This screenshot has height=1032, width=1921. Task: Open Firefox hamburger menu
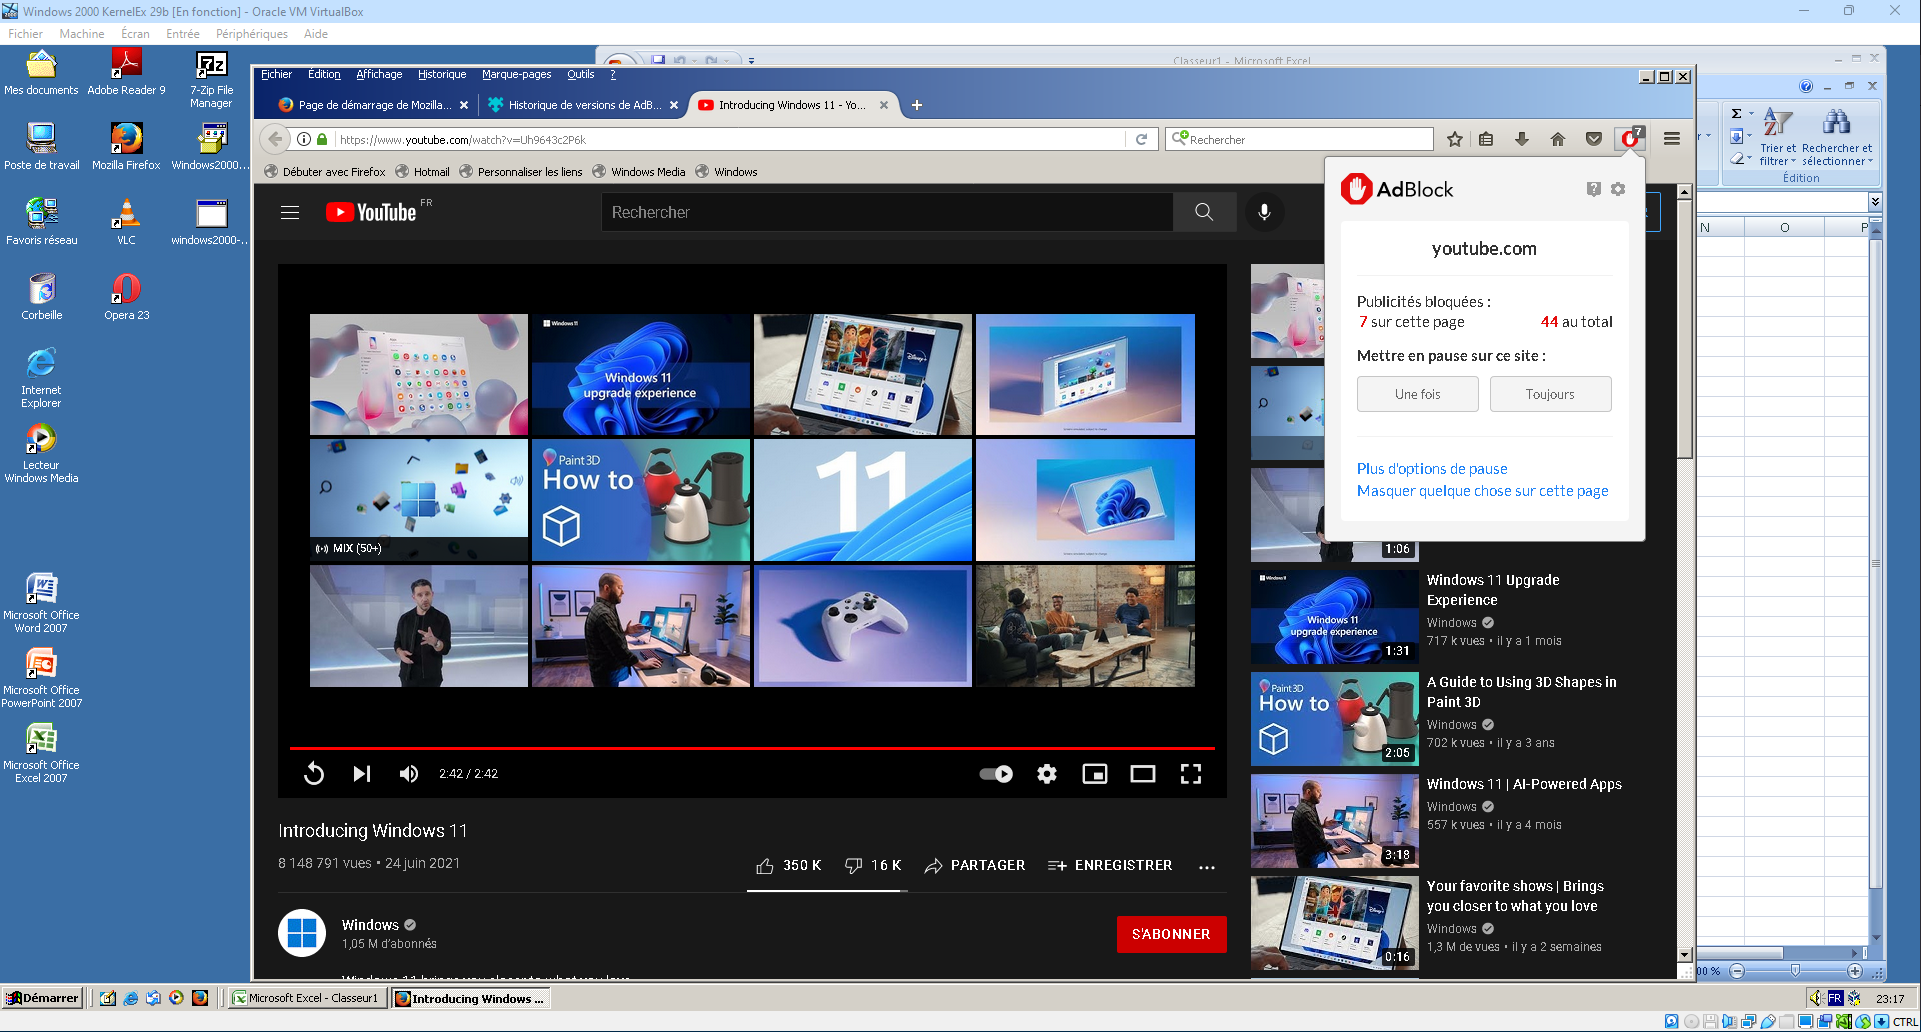pyautogui.click(x=1672, y=139)
